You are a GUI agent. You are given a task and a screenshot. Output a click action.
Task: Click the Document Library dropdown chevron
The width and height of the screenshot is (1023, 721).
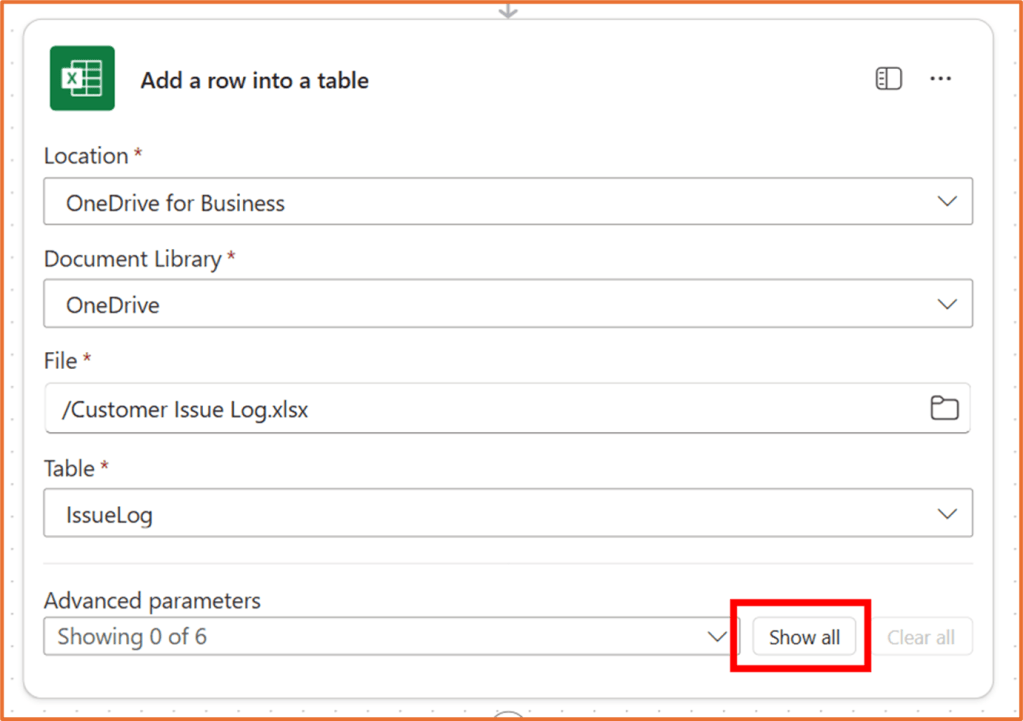[x=948, y=303]
